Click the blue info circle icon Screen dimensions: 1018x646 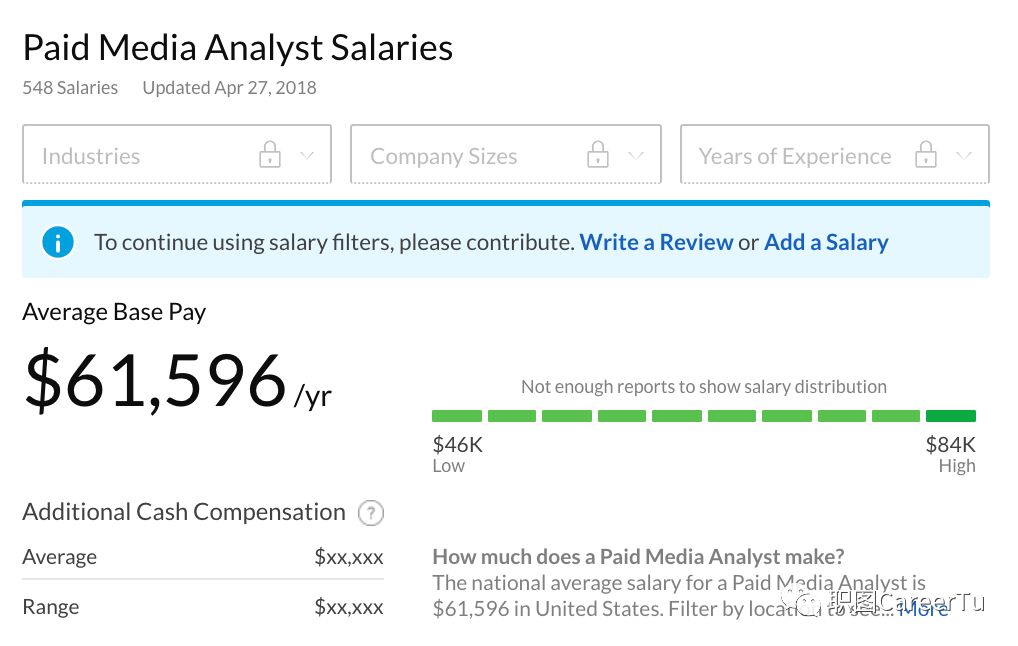(x=58, y=242)
